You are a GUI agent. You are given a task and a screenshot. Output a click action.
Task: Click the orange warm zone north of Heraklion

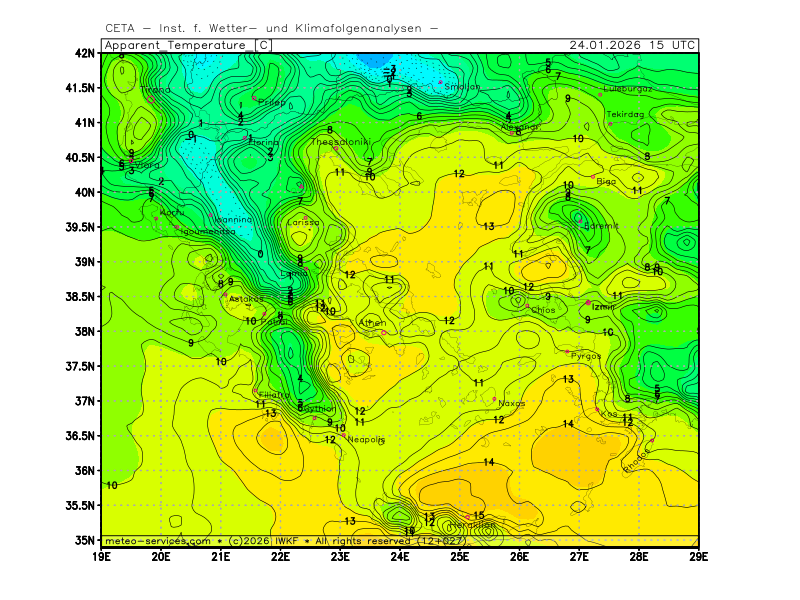(x=470, y=488)
